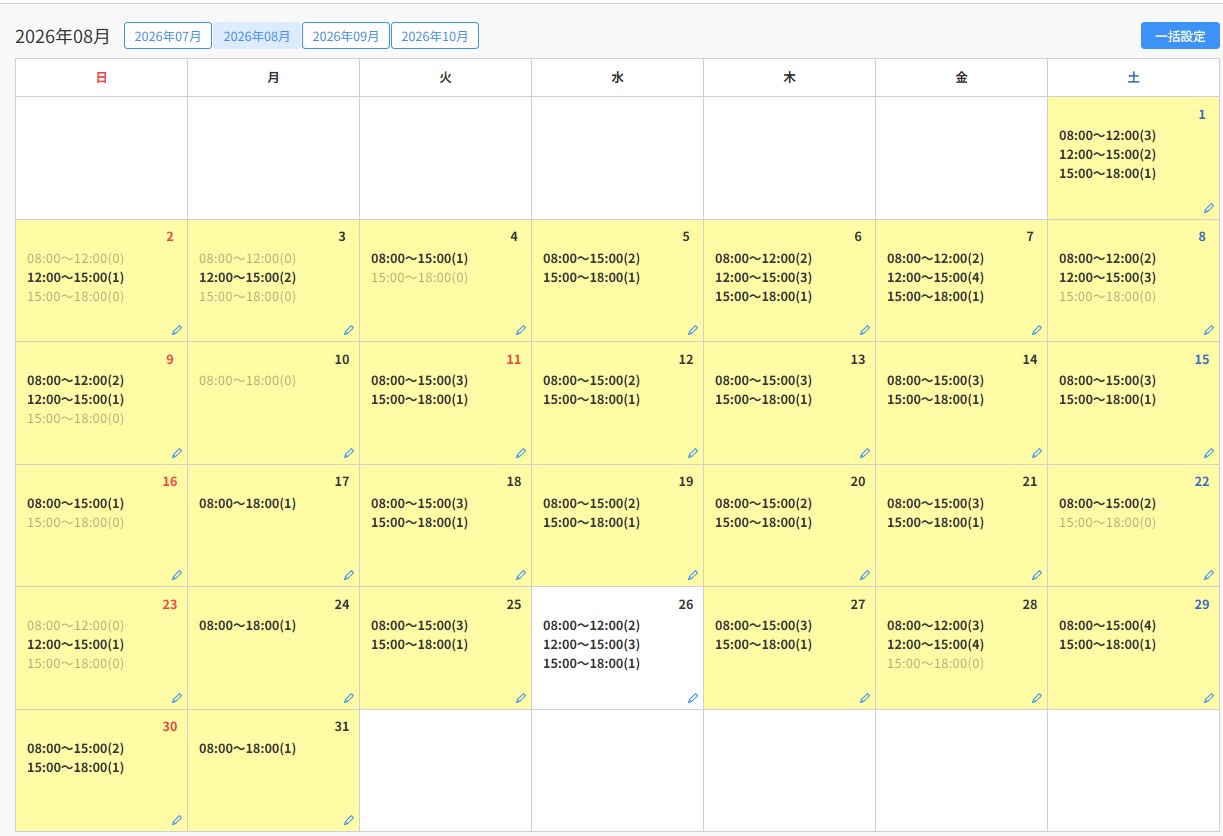Click the 12:00～15:00(4) slot on day 7

935,277
